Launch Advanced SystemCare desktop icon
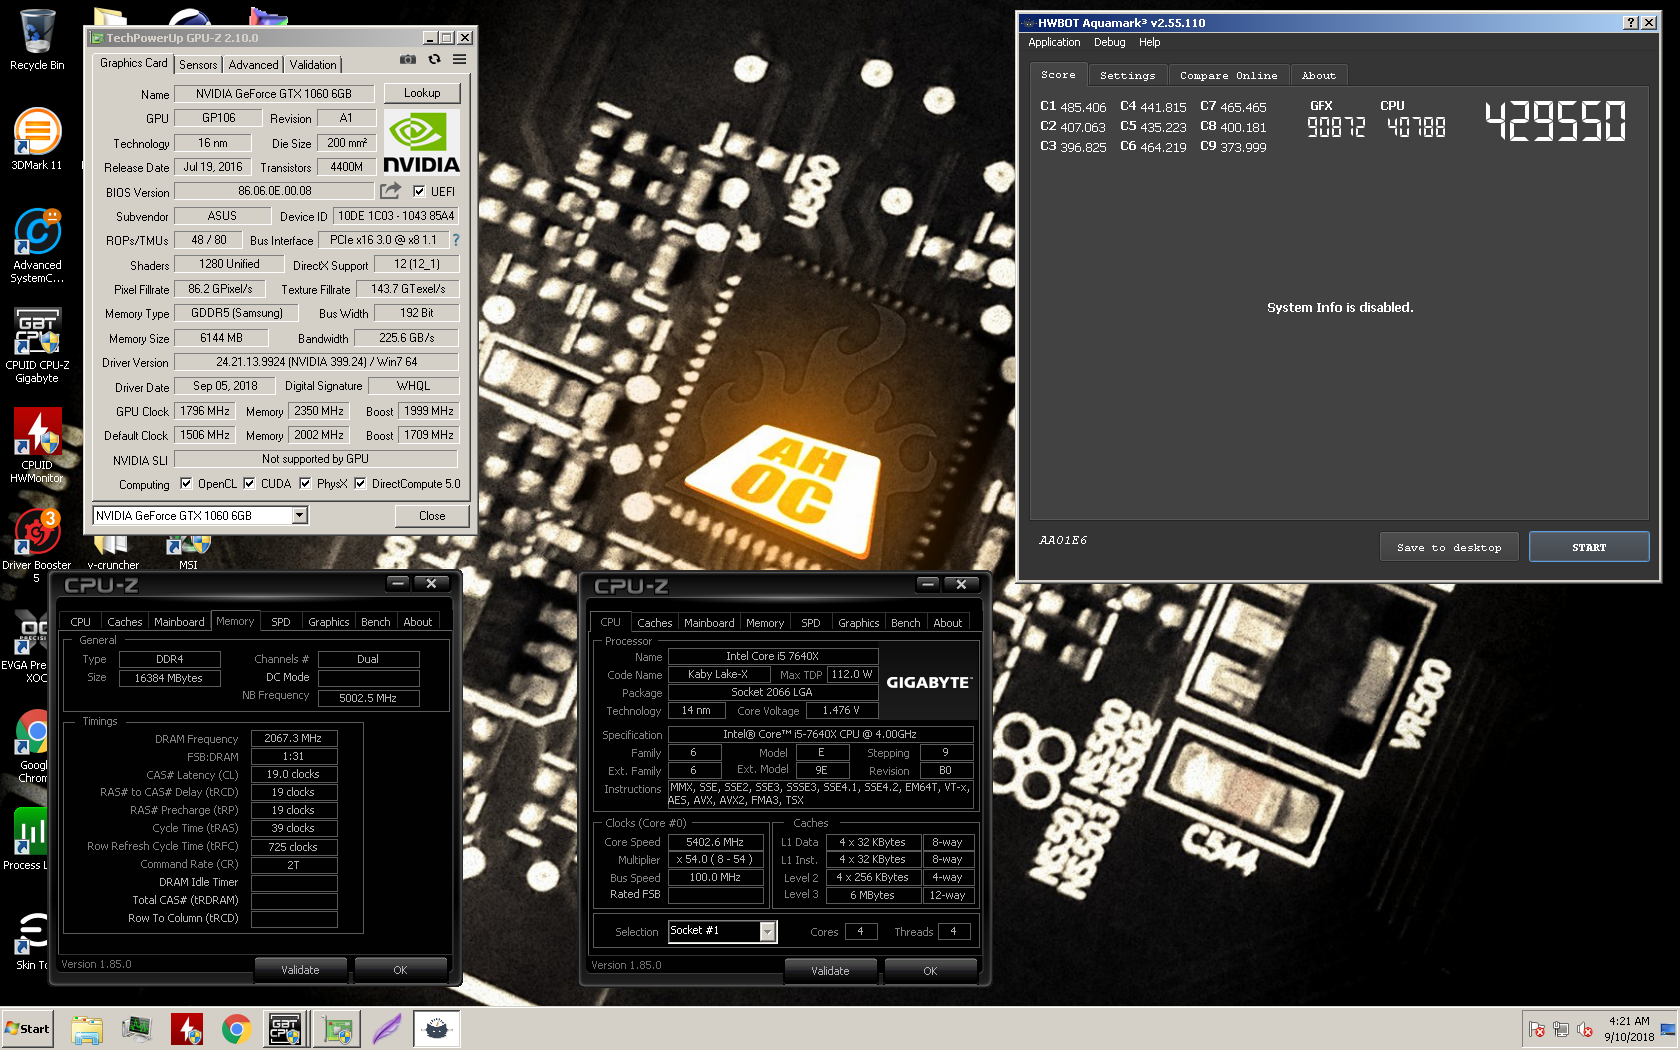Viewport: 1680px width, 1050px height. point(37,245)
